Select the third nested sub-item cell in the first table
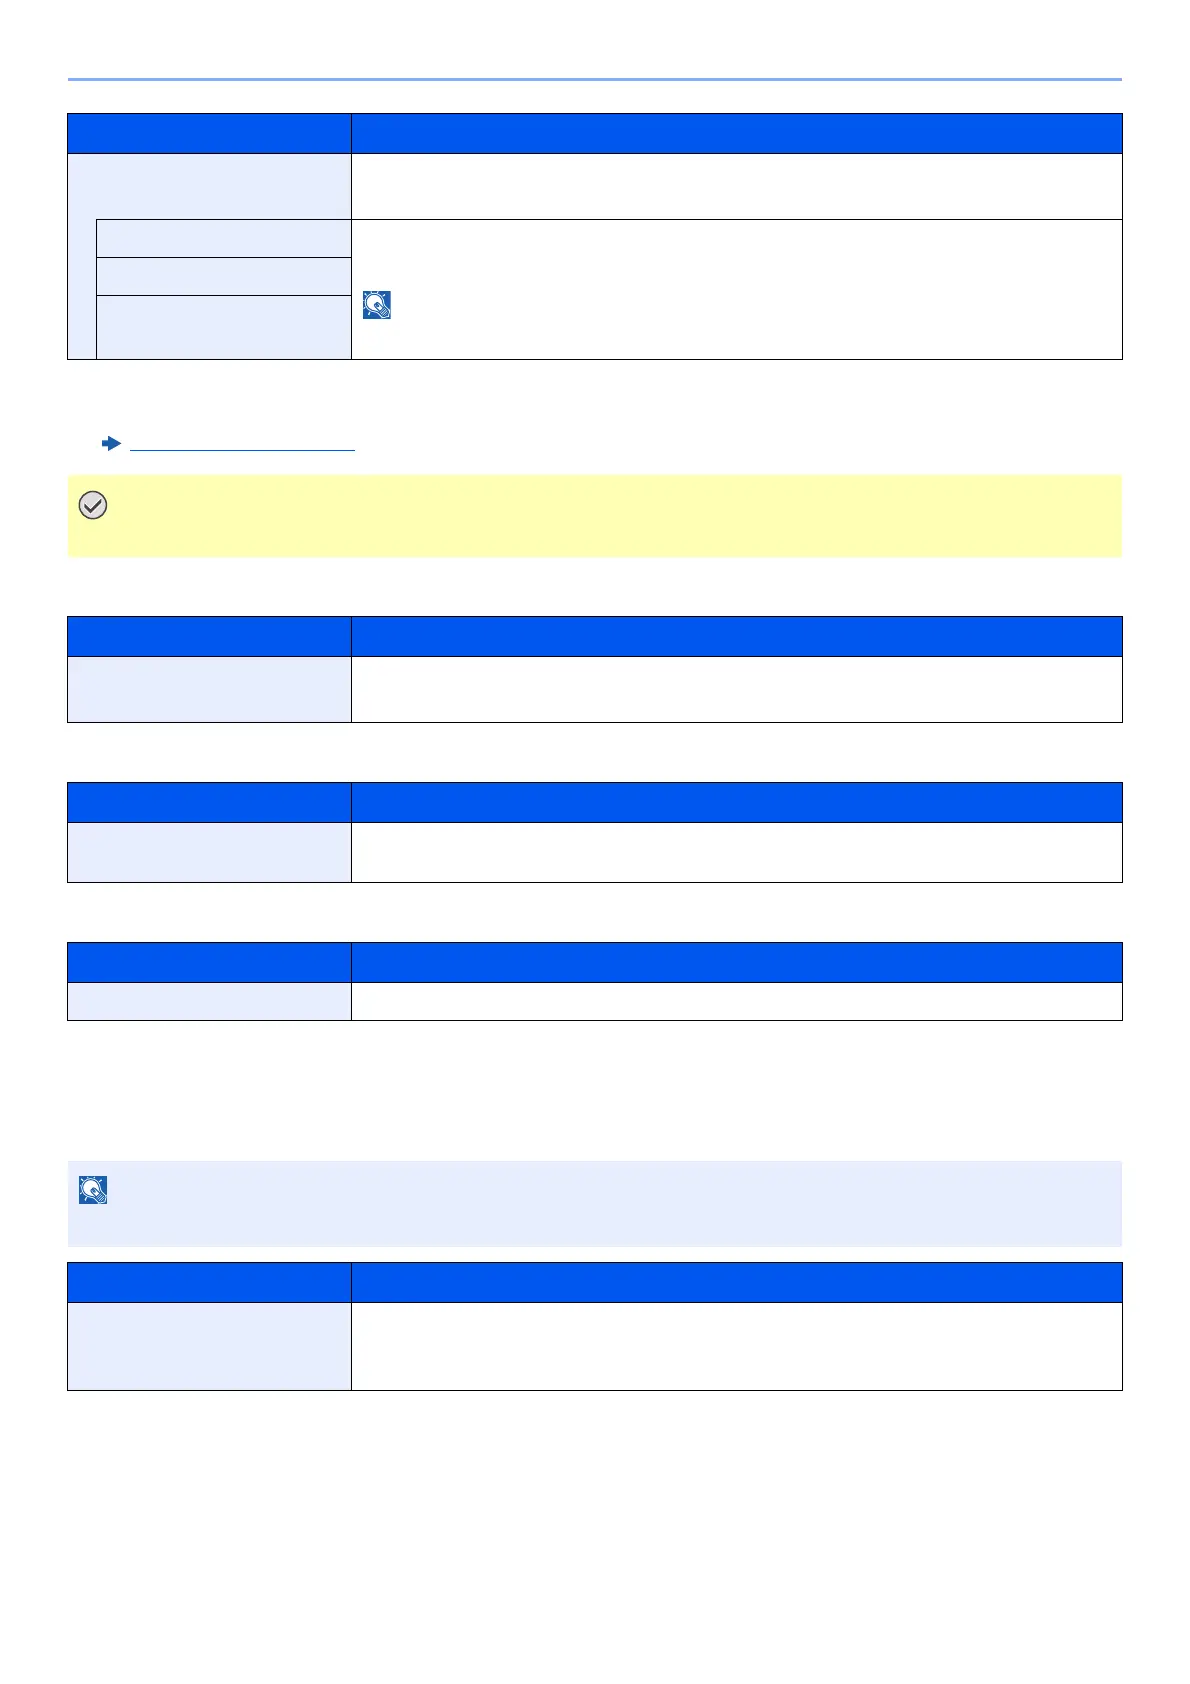Viewport: 1190px width, 1684px height. 223,327
